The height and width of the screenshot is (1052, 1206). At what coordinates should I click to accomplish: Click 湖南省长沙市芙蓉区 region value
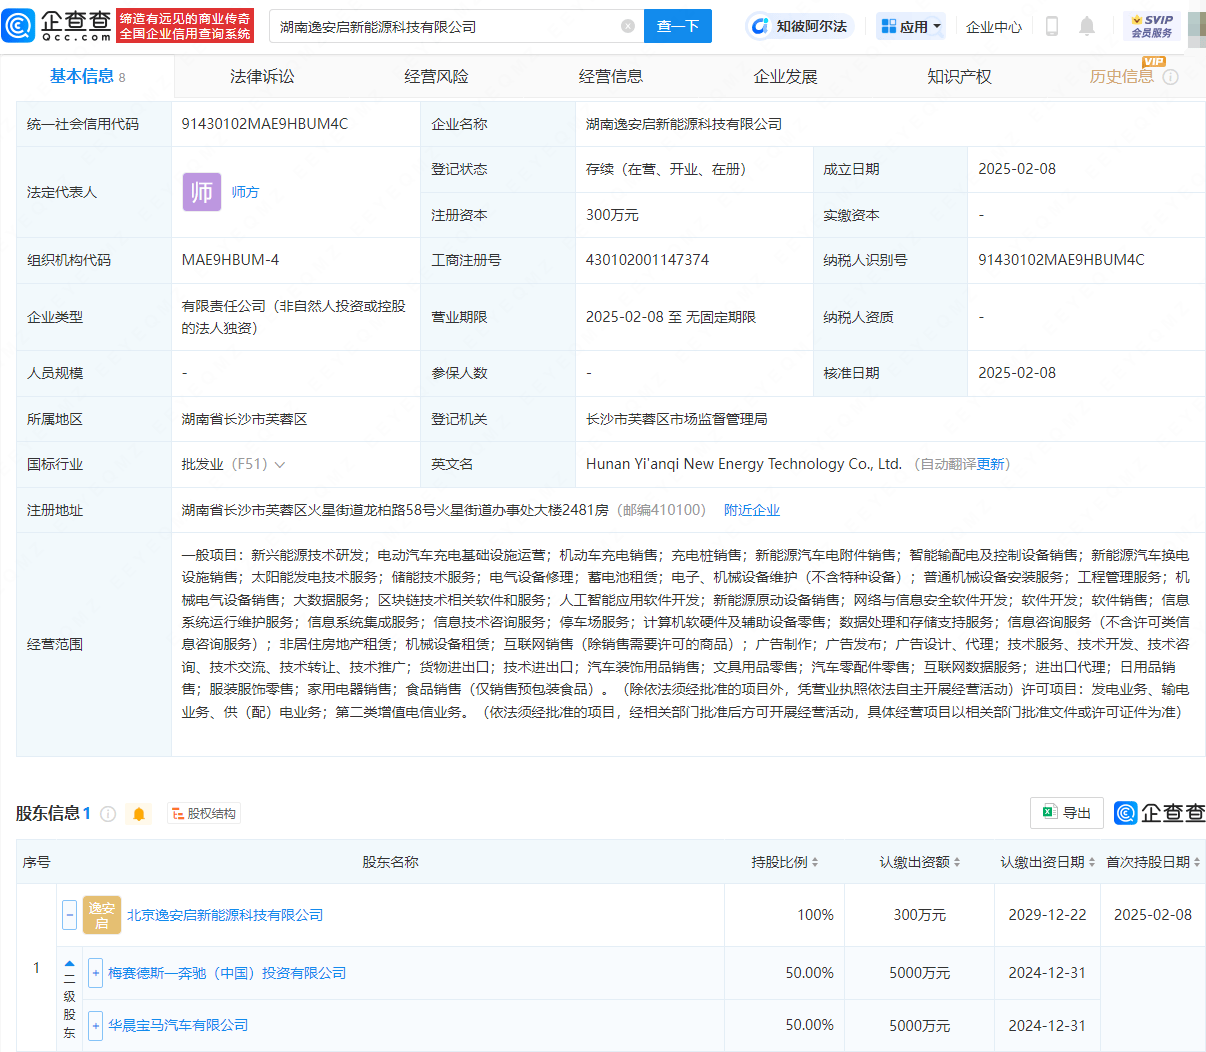[244, 419]
